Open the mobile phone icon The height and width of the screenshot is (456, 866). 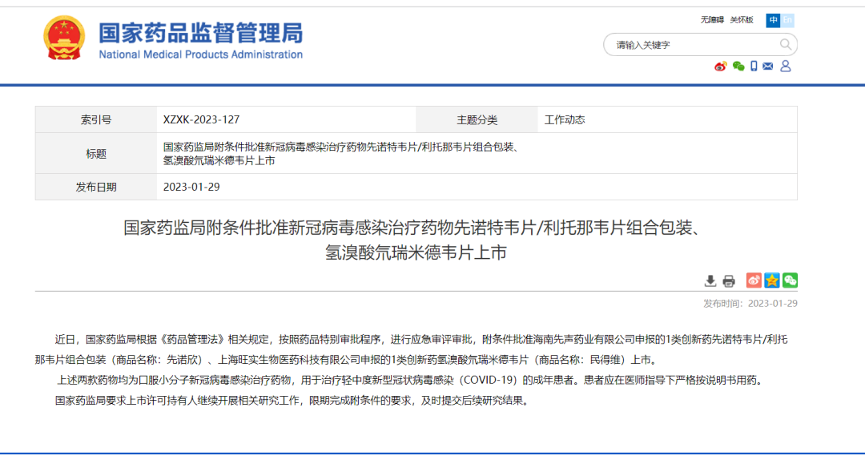754,66
